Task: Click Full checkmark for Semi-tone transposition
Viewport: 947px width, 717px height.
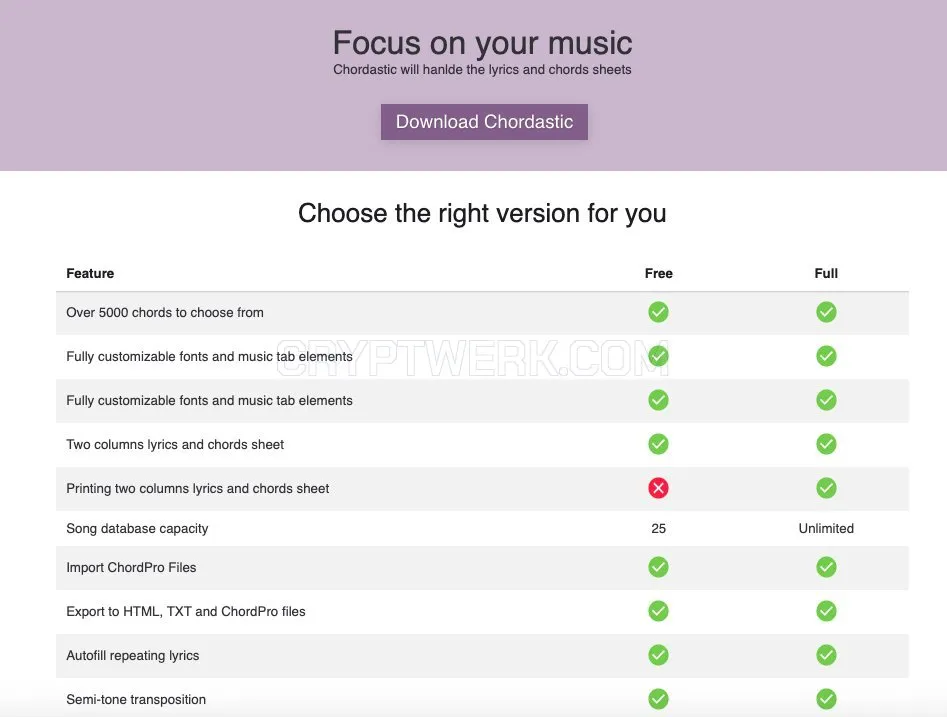Action: tap(826, 699)
